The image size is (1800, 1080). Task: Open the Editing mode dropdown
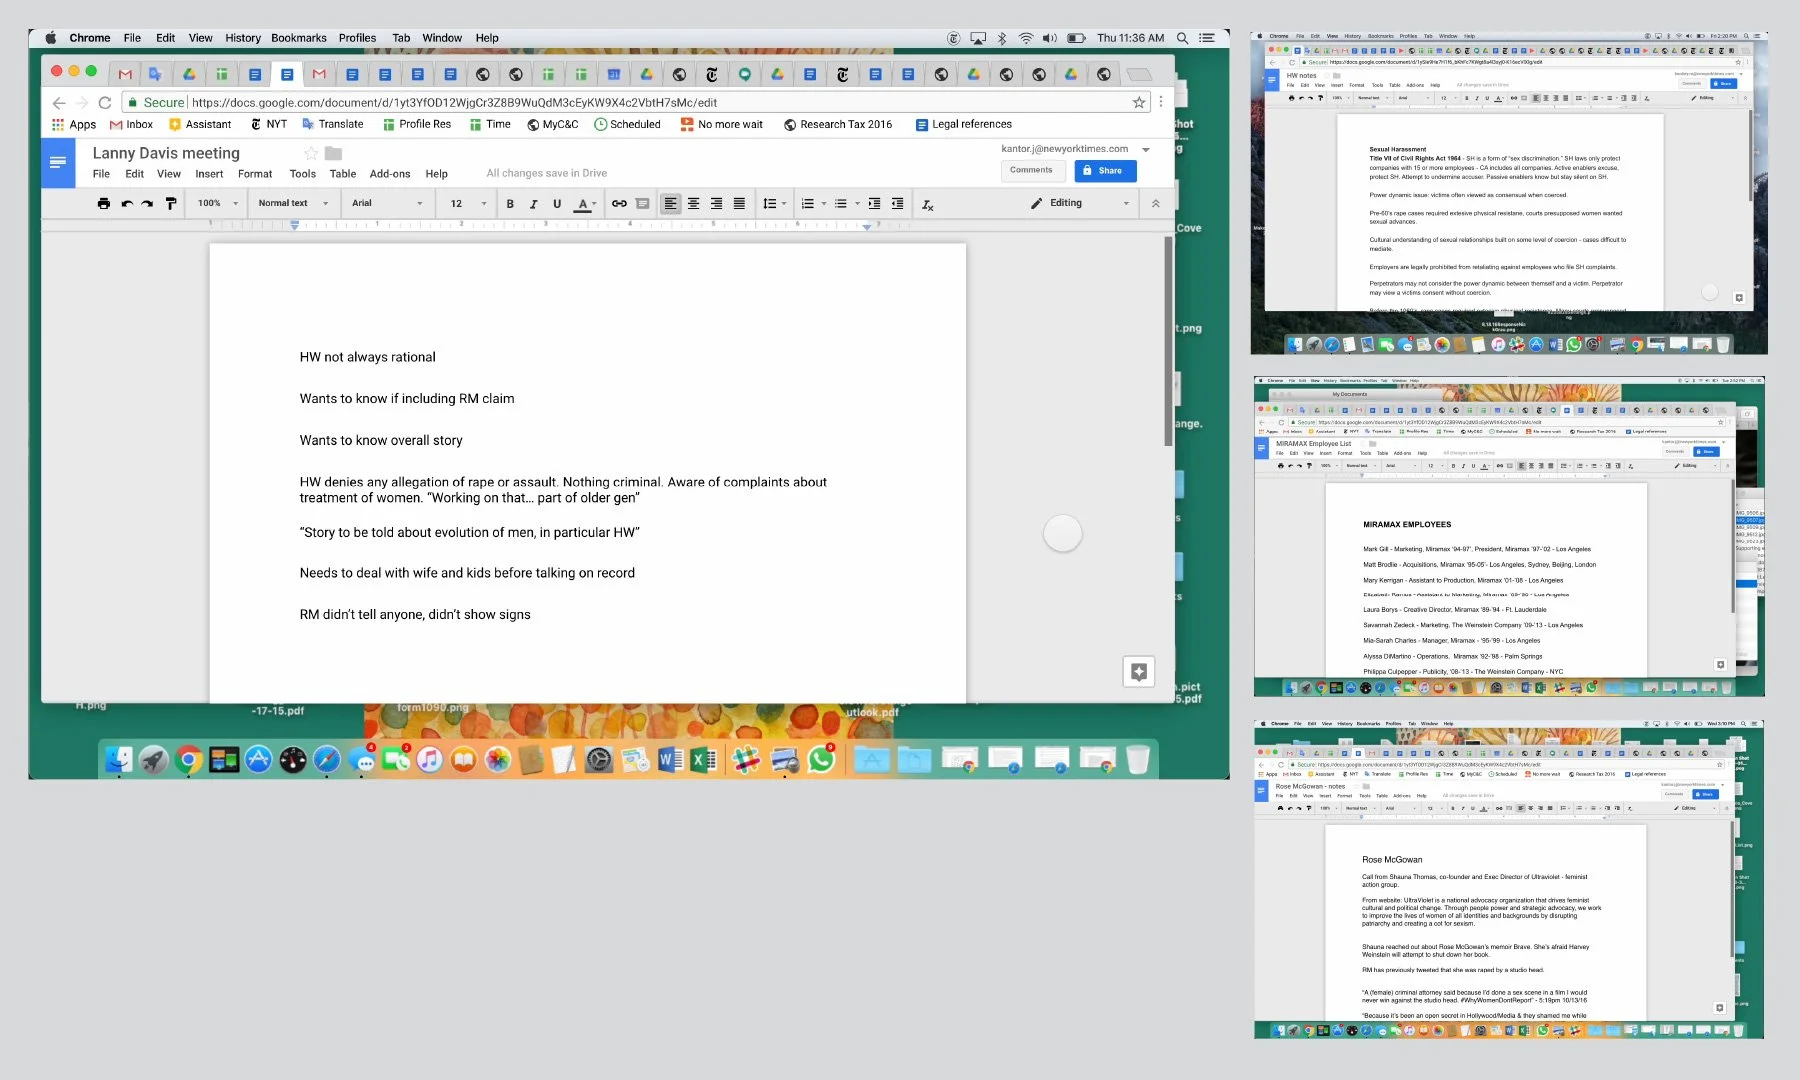1080,203
